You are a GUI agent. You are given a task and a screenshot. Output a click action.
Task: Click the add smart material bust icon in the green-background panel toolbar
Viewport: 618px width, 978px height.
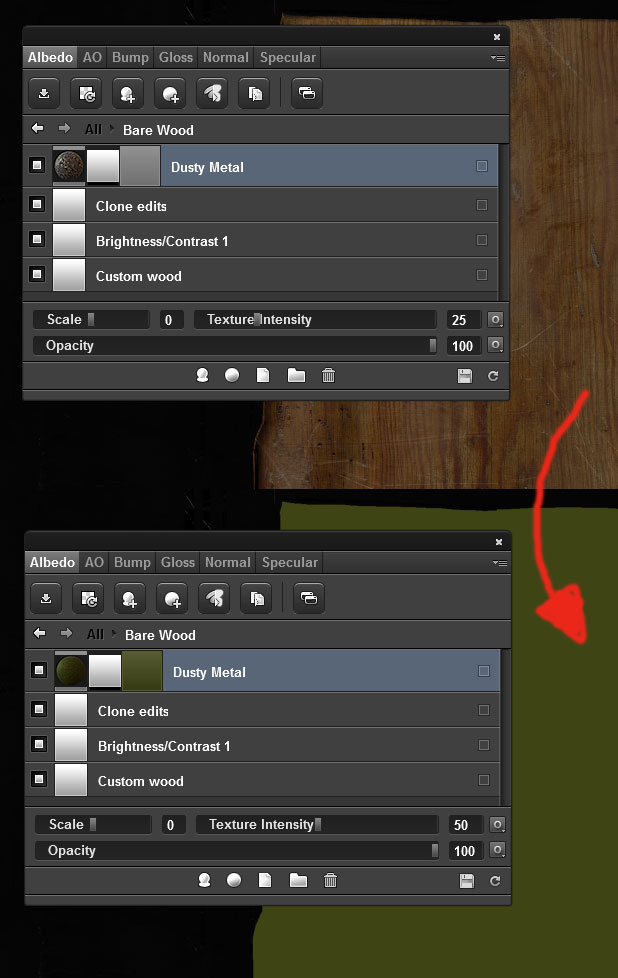tap(130, 599)
